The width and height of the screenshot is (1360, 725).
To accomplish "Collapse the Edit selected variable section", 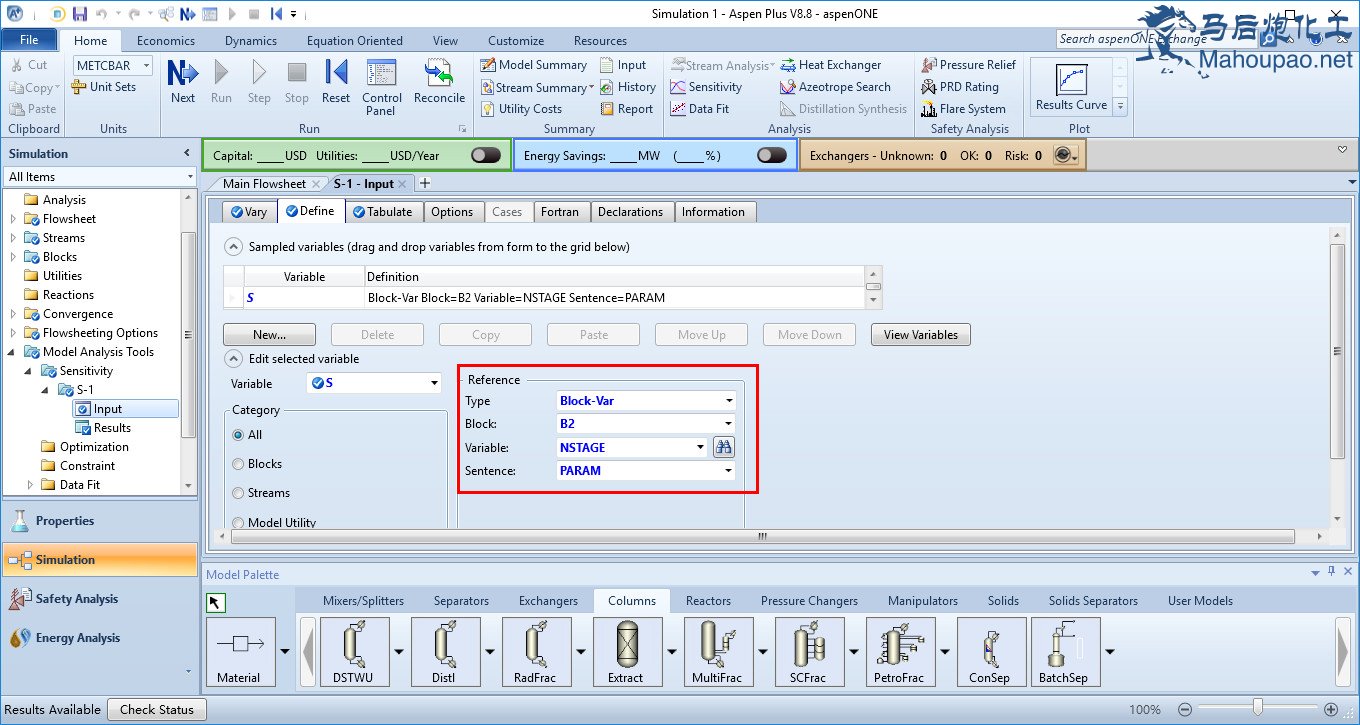I will pyautogui.click(x=233, y=359).
